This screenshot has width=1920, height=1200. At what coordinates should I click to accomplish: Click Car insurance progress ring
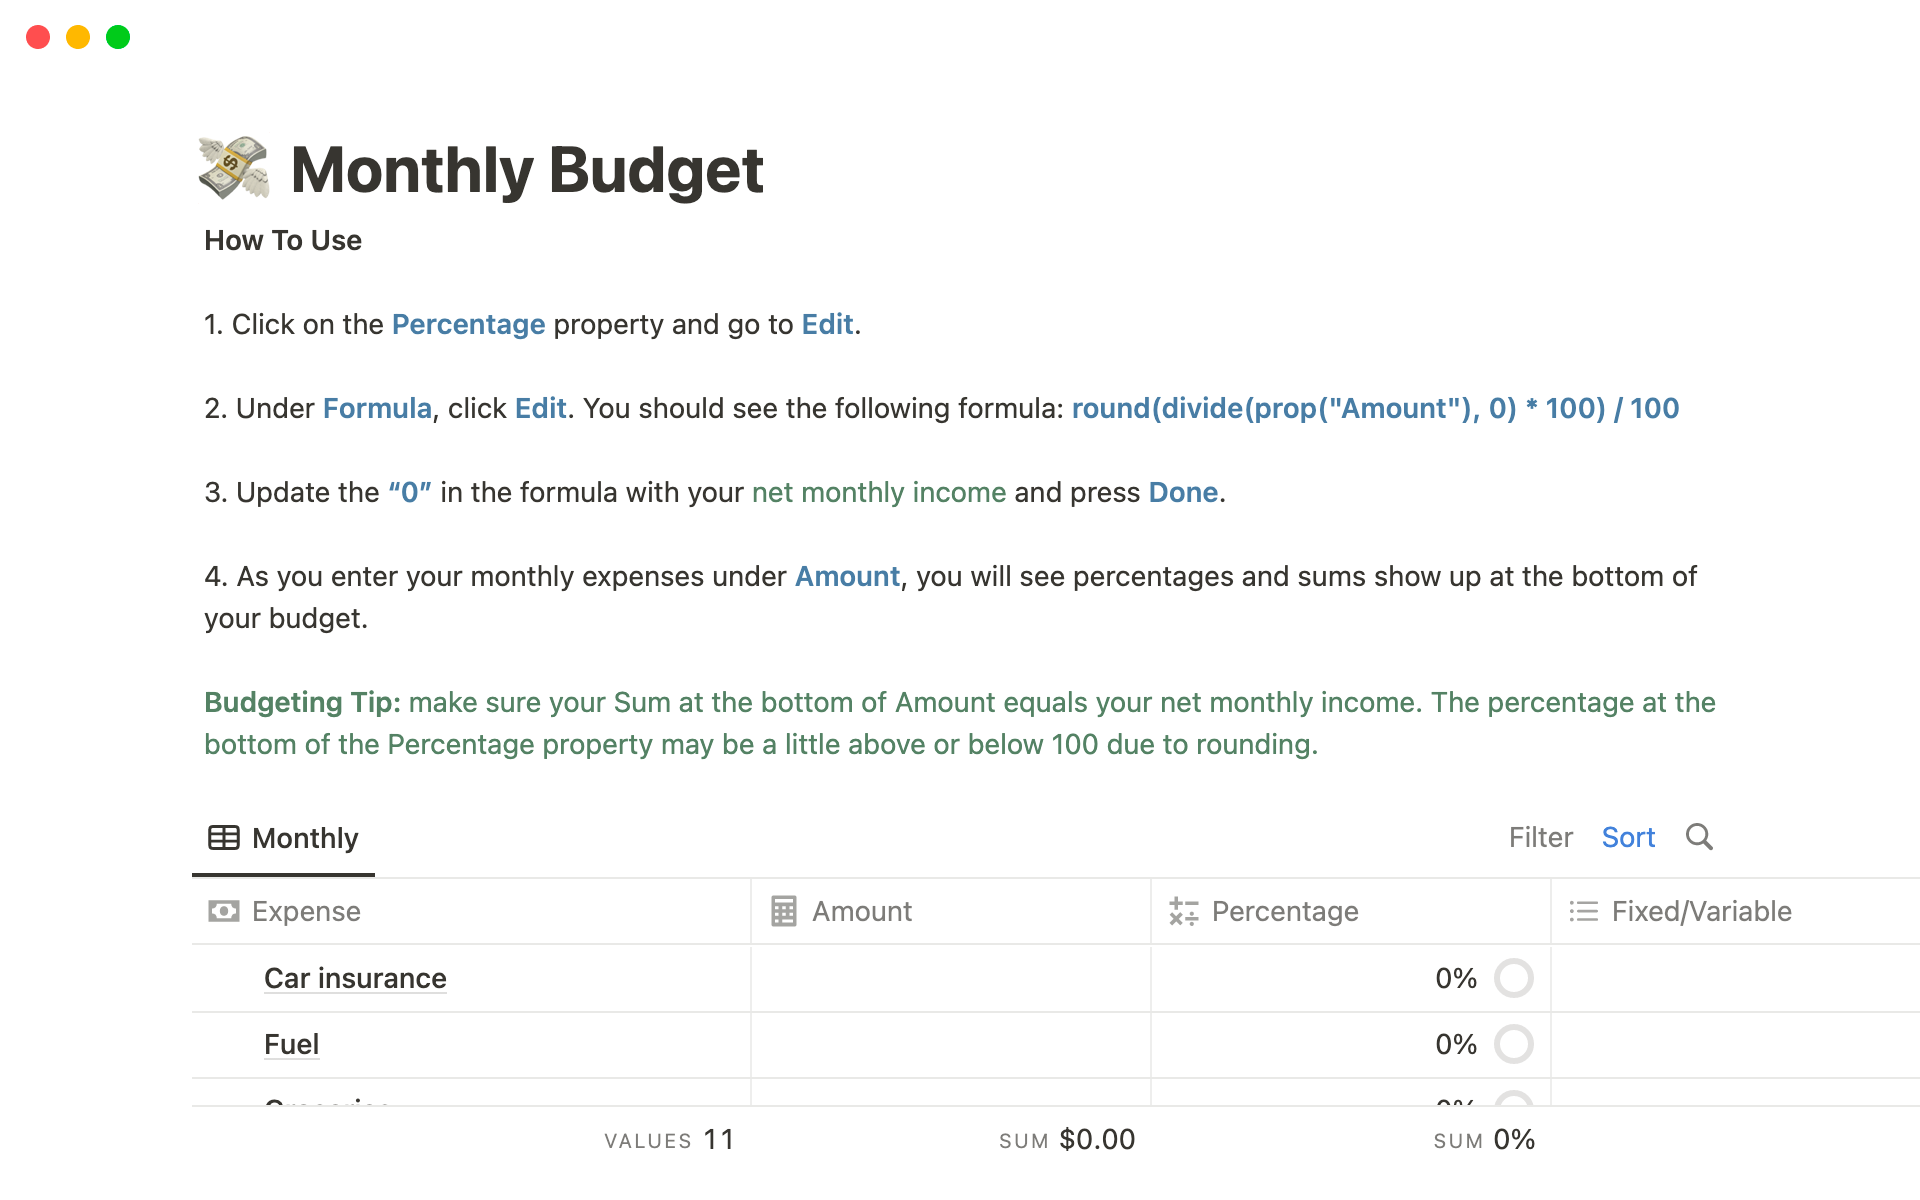[1513, 978]
